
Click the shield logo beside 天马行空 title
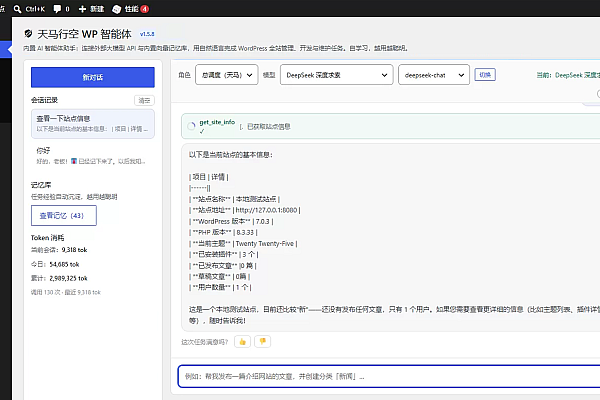(28, 34)
